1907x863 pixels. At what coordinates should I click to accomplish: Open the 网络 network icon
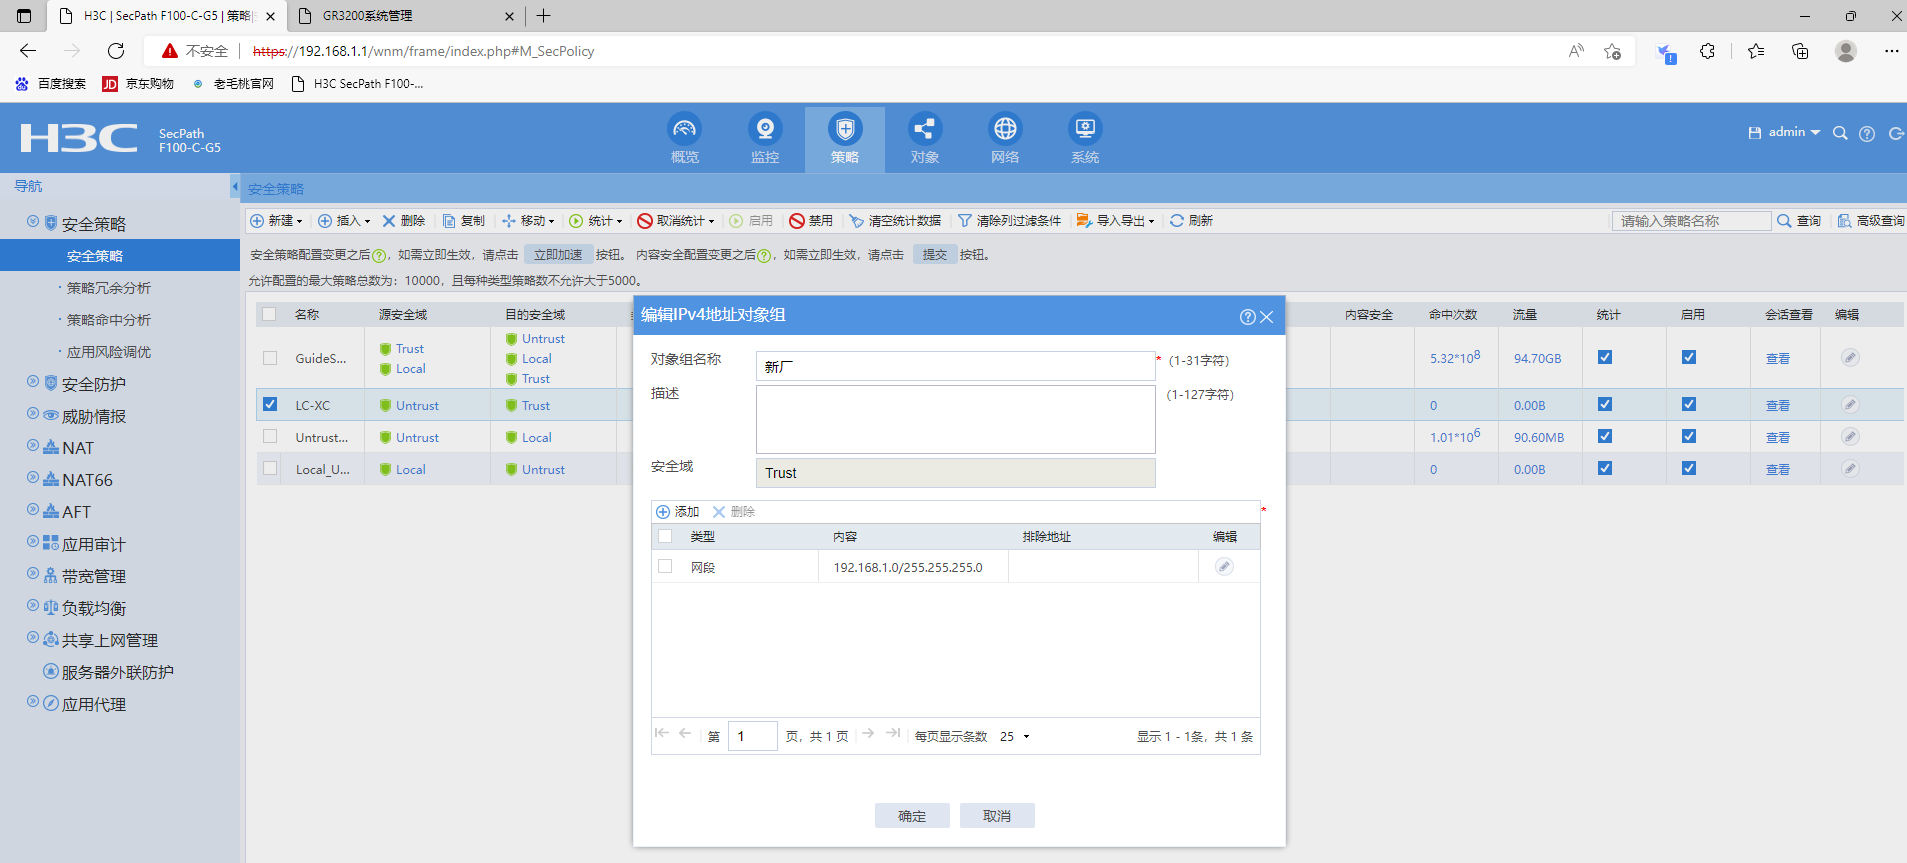pos(1005,130)
